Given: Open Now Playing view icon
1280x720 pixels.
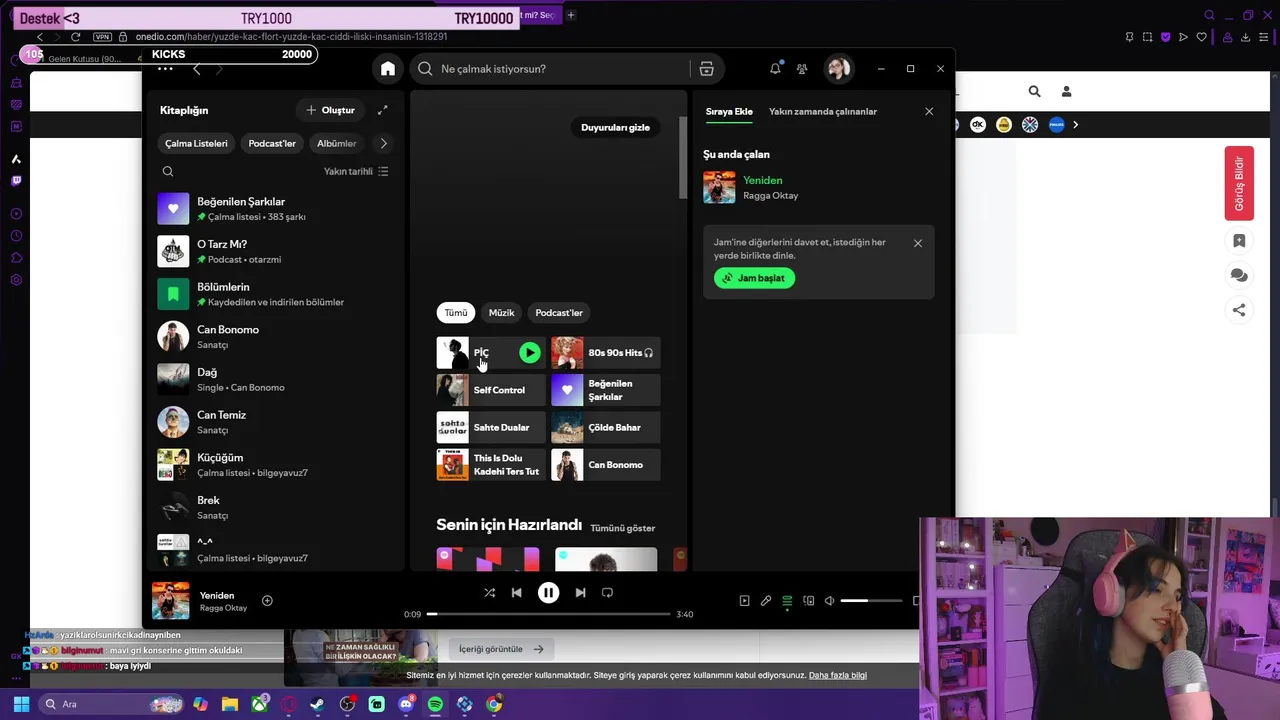Looking at the screenshot, I should (744, 601).
